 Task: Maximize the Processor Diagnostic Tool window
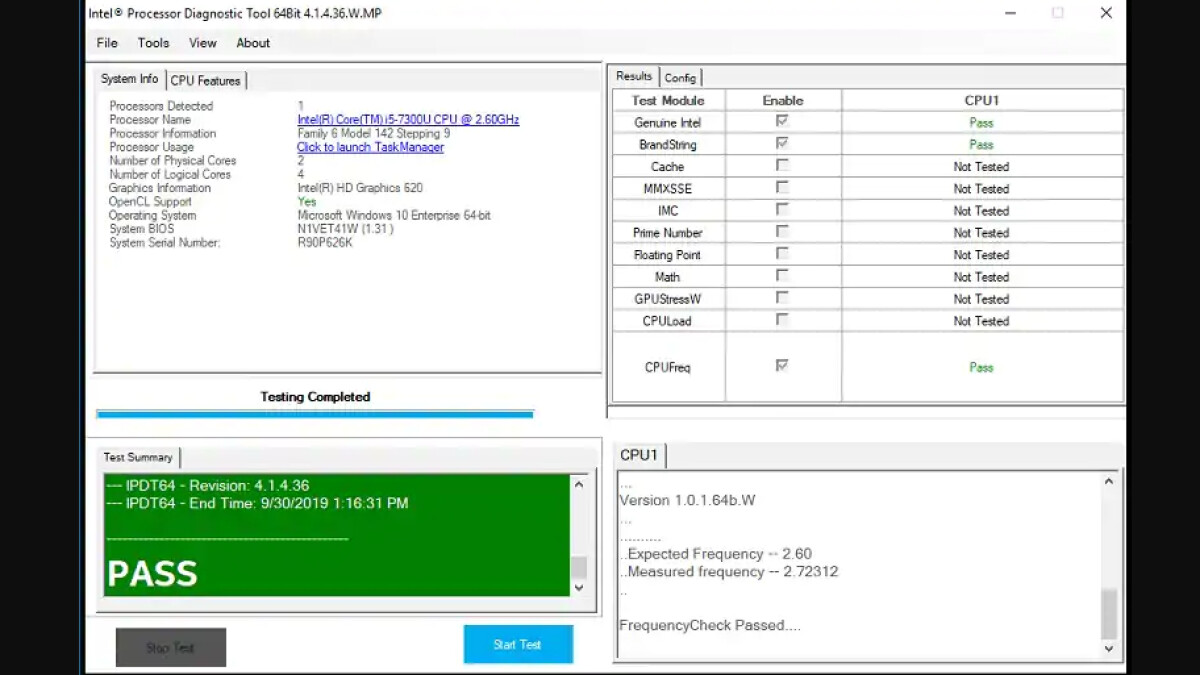1057,13
